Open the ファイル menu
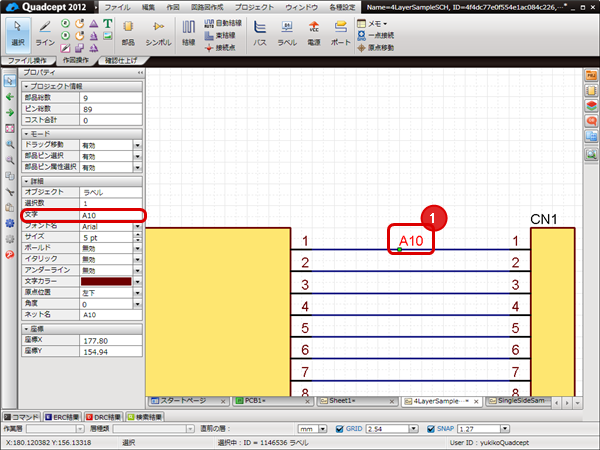This screenshot has height=450, width=600. coord(117,7)
